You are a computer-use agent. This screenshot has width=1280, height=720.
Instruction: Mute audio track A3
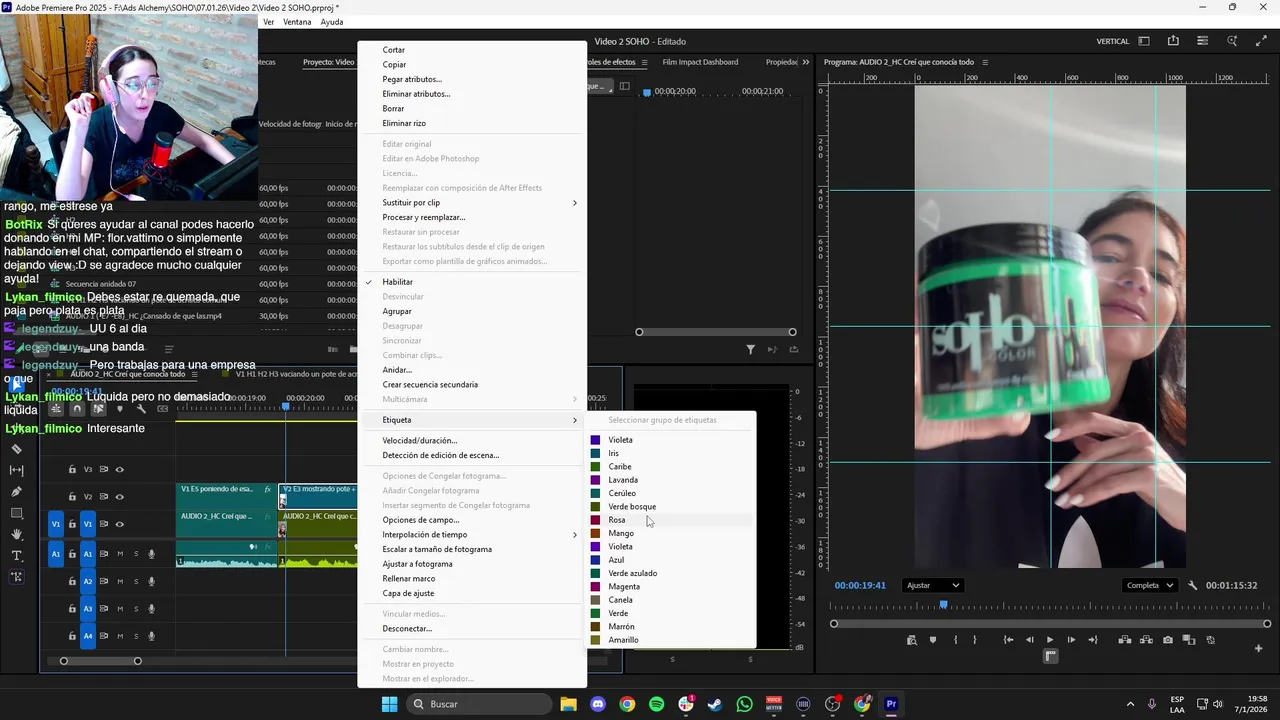coord(120,609)
